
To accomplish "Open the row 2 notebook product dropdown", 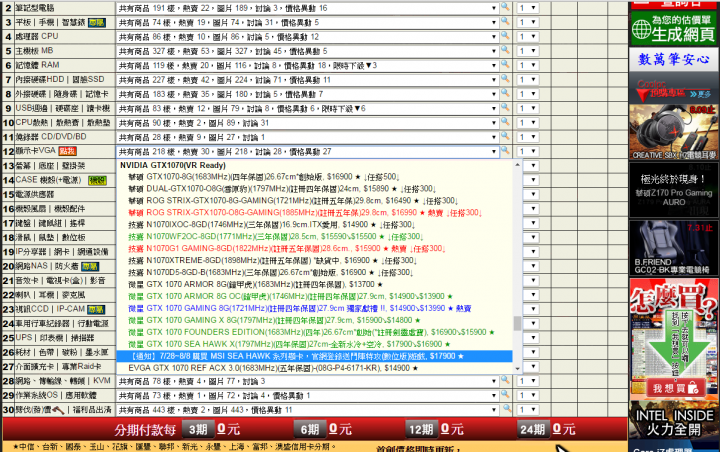I will click(x=307, y=8).
